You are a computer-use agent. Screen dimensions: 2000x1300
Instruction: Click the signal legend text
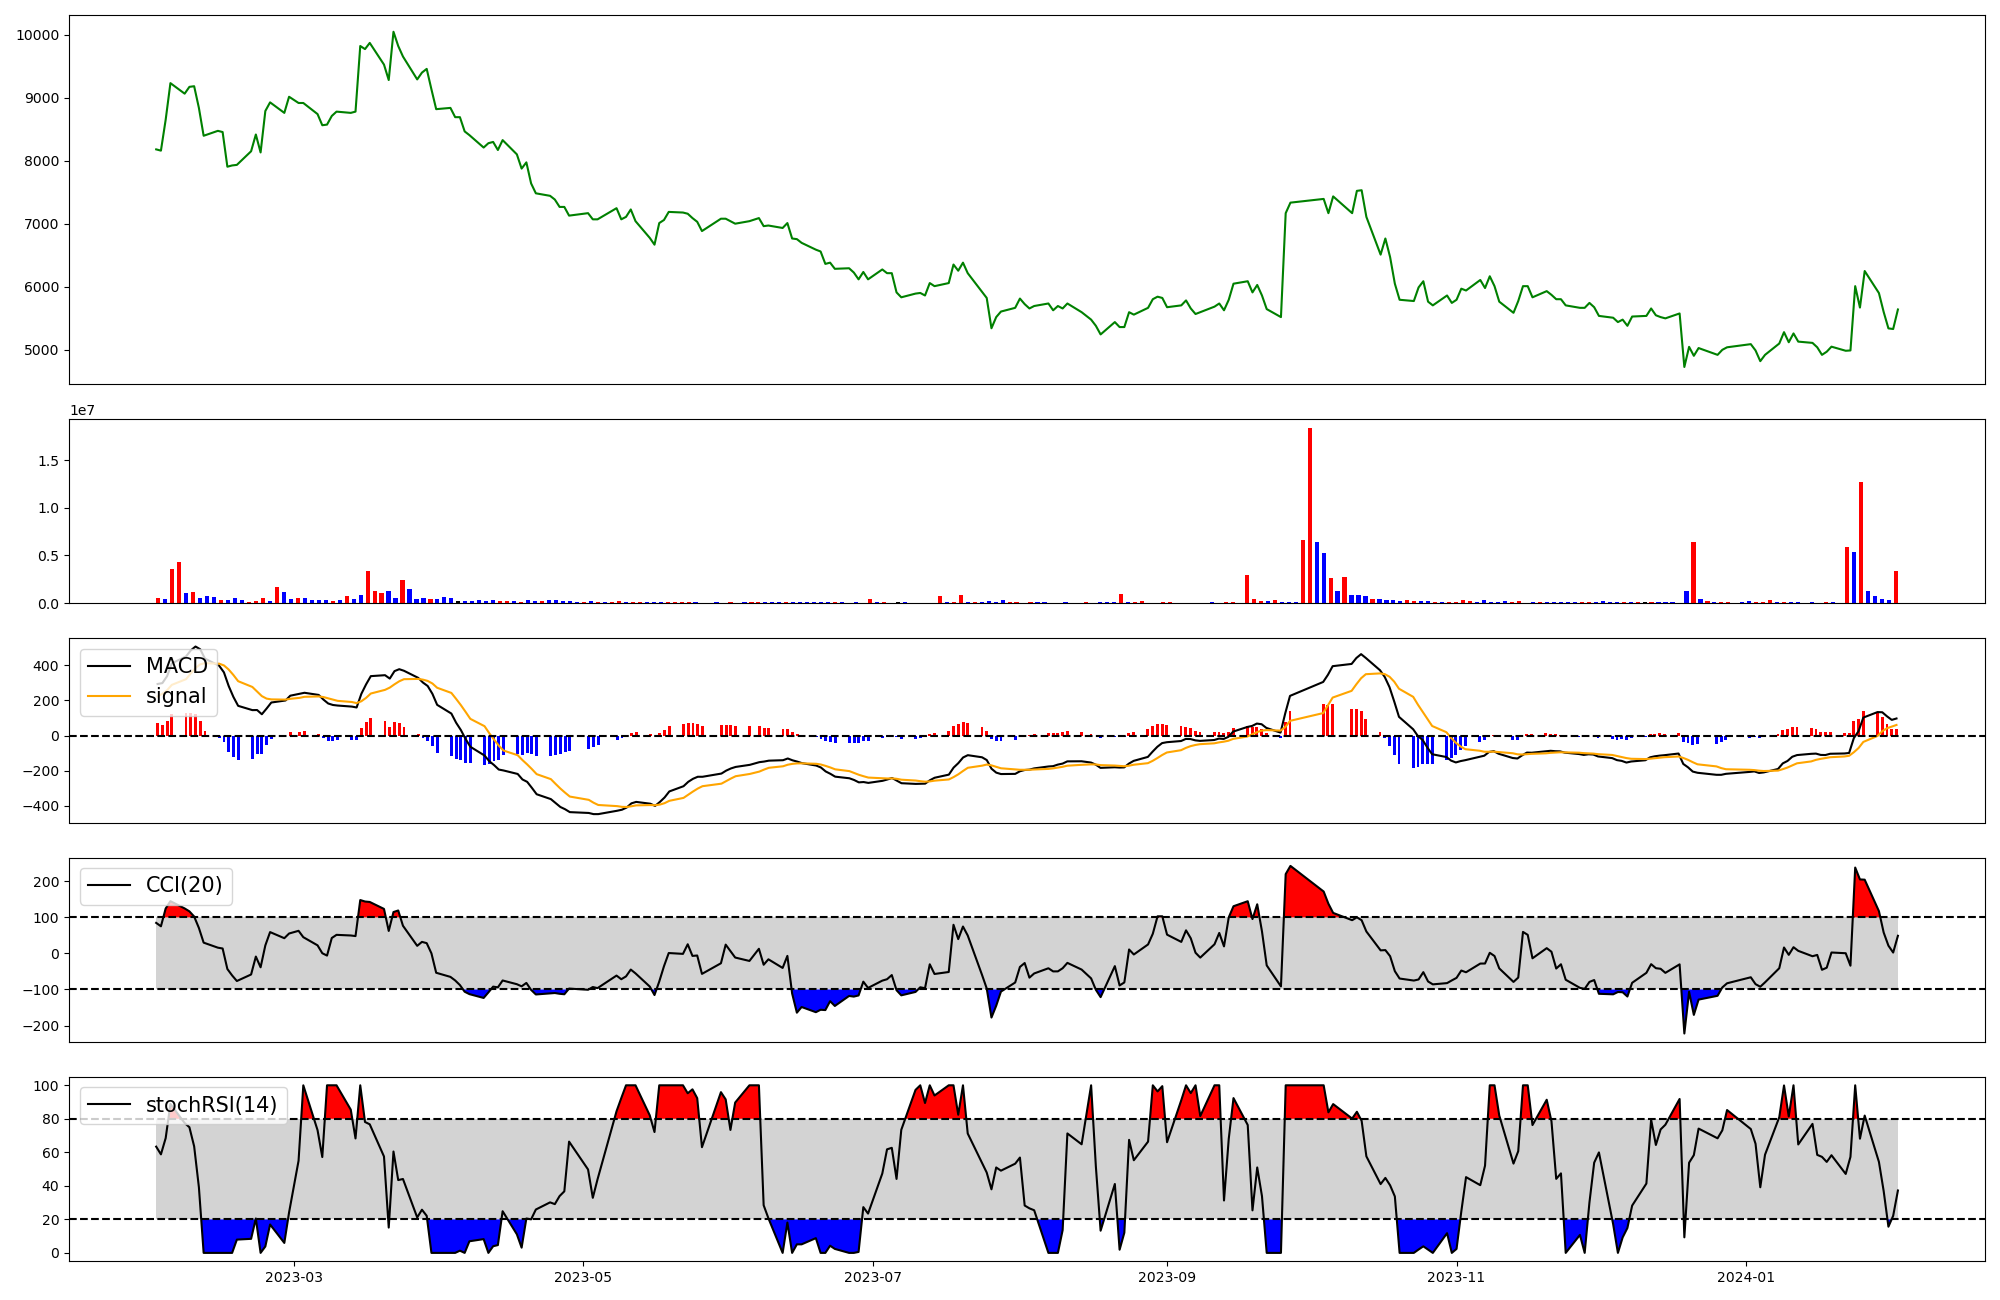[176, 696]
